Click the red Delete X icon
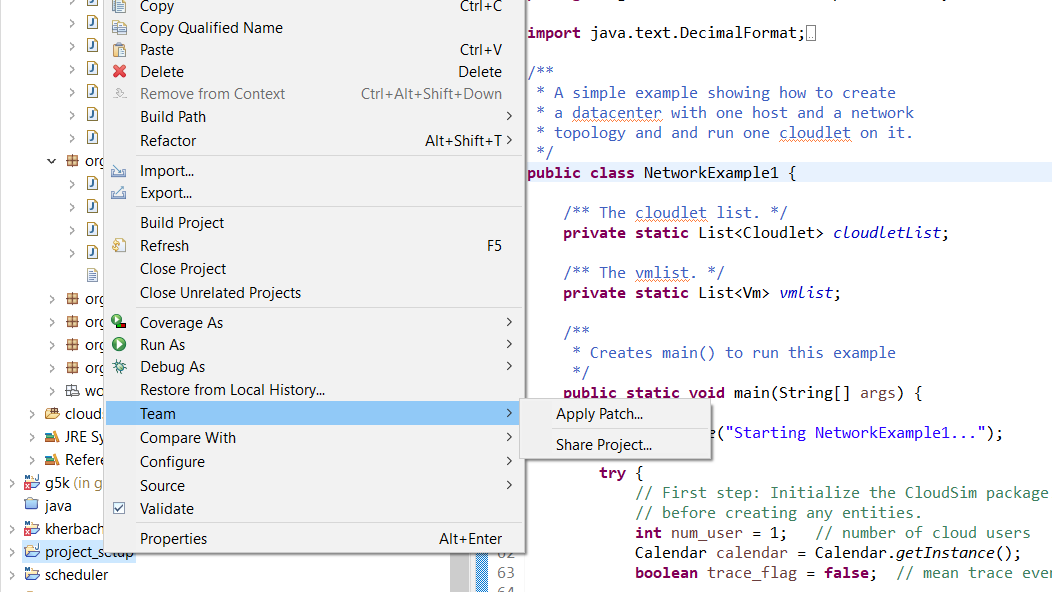The height and width of the screenshot is (592, 1052). 119,71
